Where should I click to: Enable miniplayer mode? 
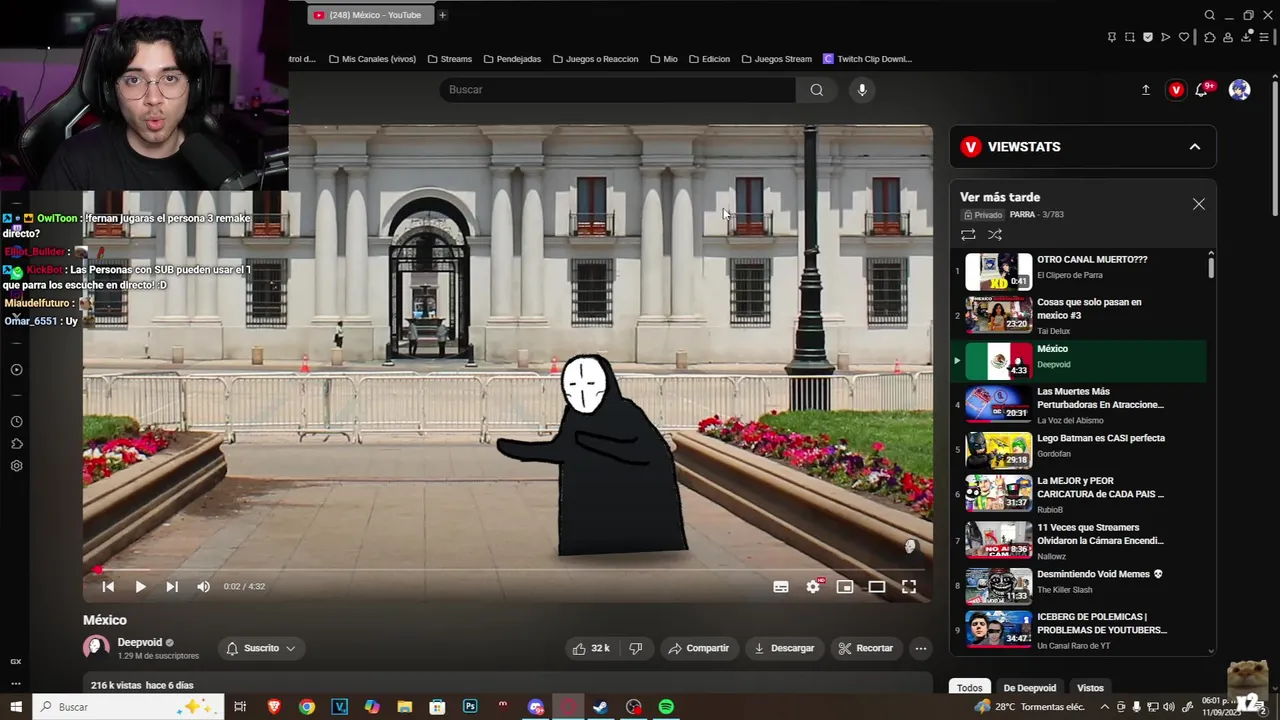pos(845,587)
